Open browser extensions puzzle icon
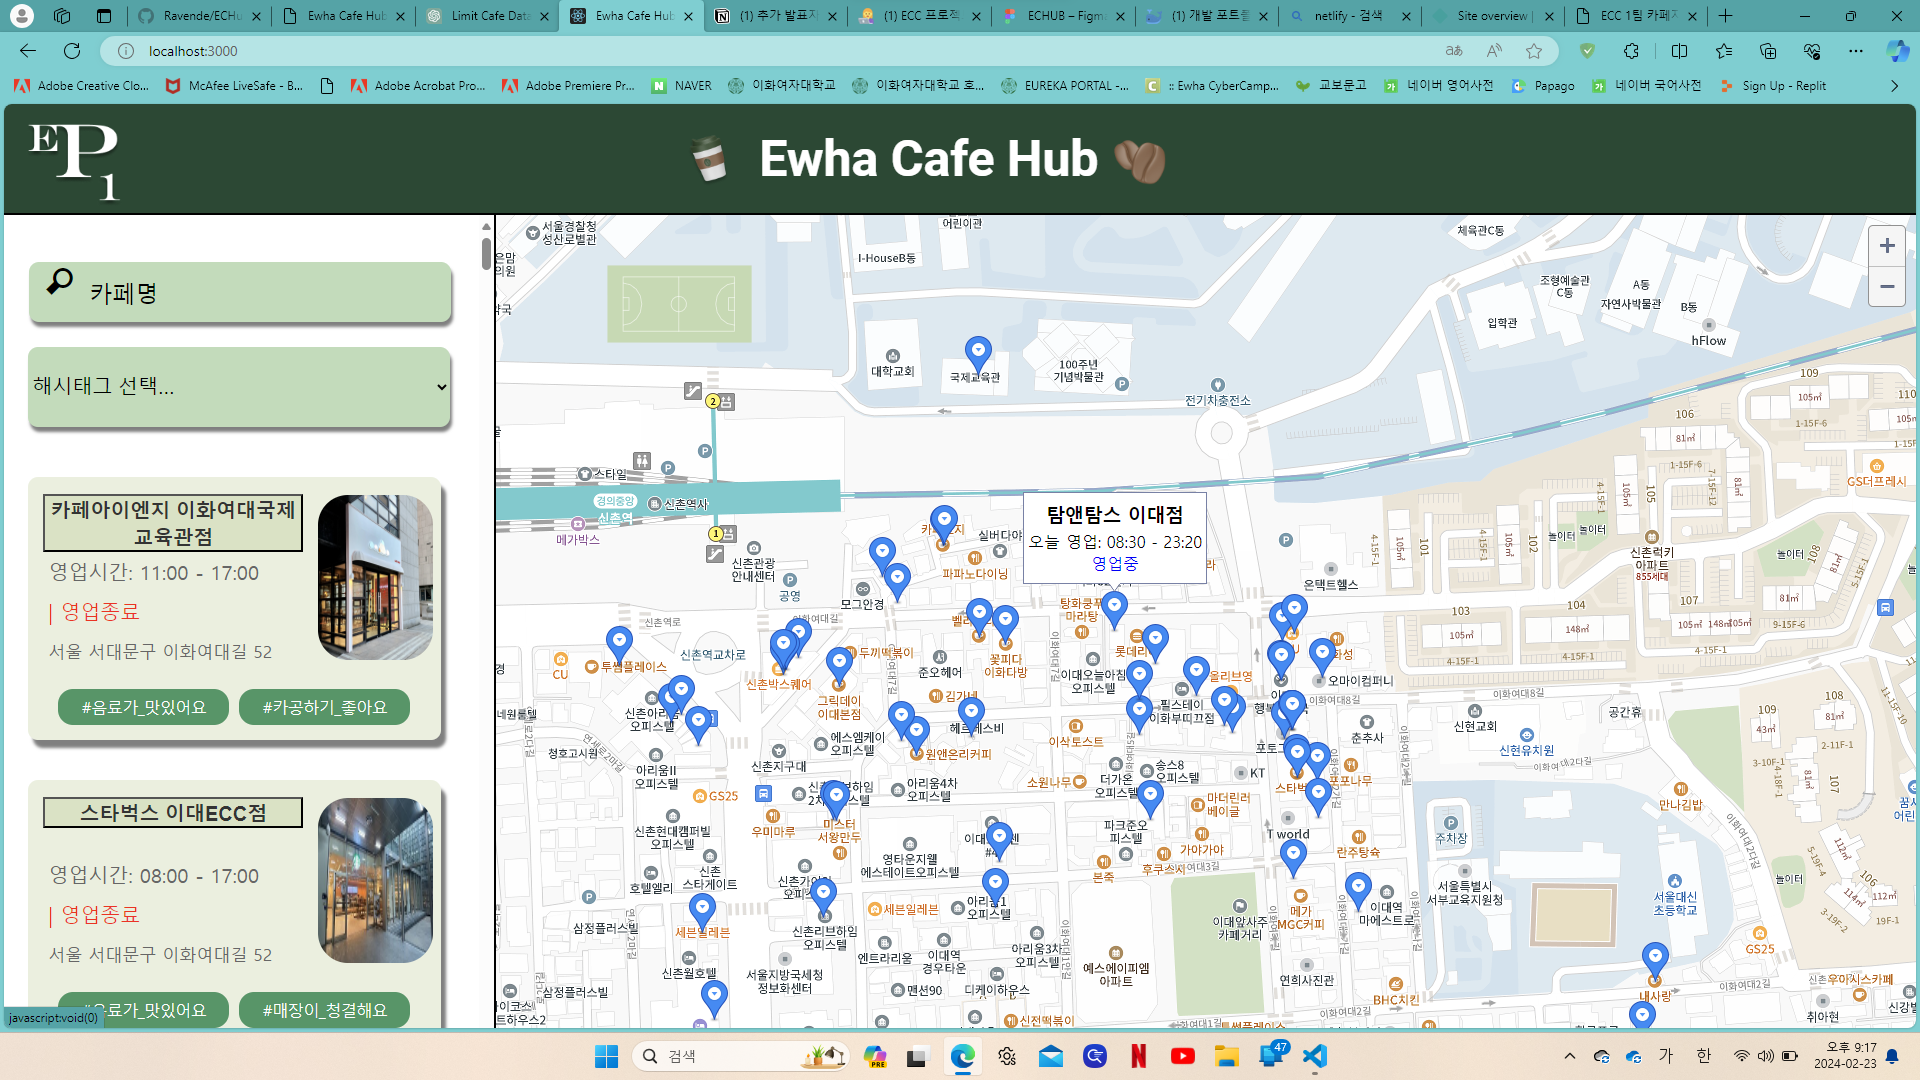This screenshot has height=1080, width=1920. (1631, 51)
